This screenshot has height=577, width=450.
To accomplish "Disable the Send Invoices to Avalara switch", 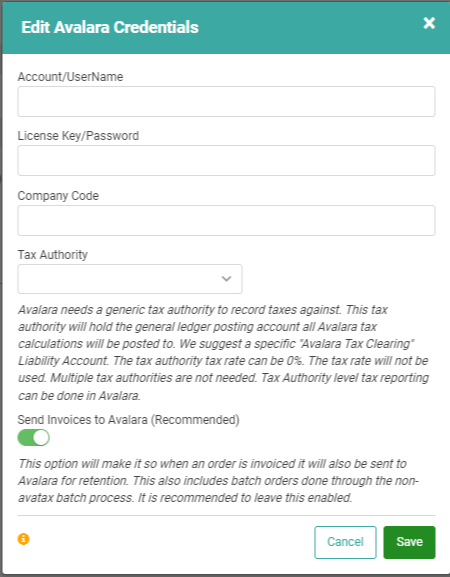I will pyautogui.click(x=33, y=438).
